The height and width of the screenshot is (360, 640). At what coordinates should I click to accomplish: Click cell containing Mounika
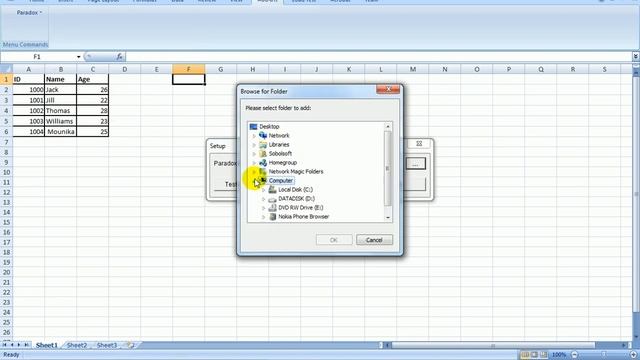[60, 131]
